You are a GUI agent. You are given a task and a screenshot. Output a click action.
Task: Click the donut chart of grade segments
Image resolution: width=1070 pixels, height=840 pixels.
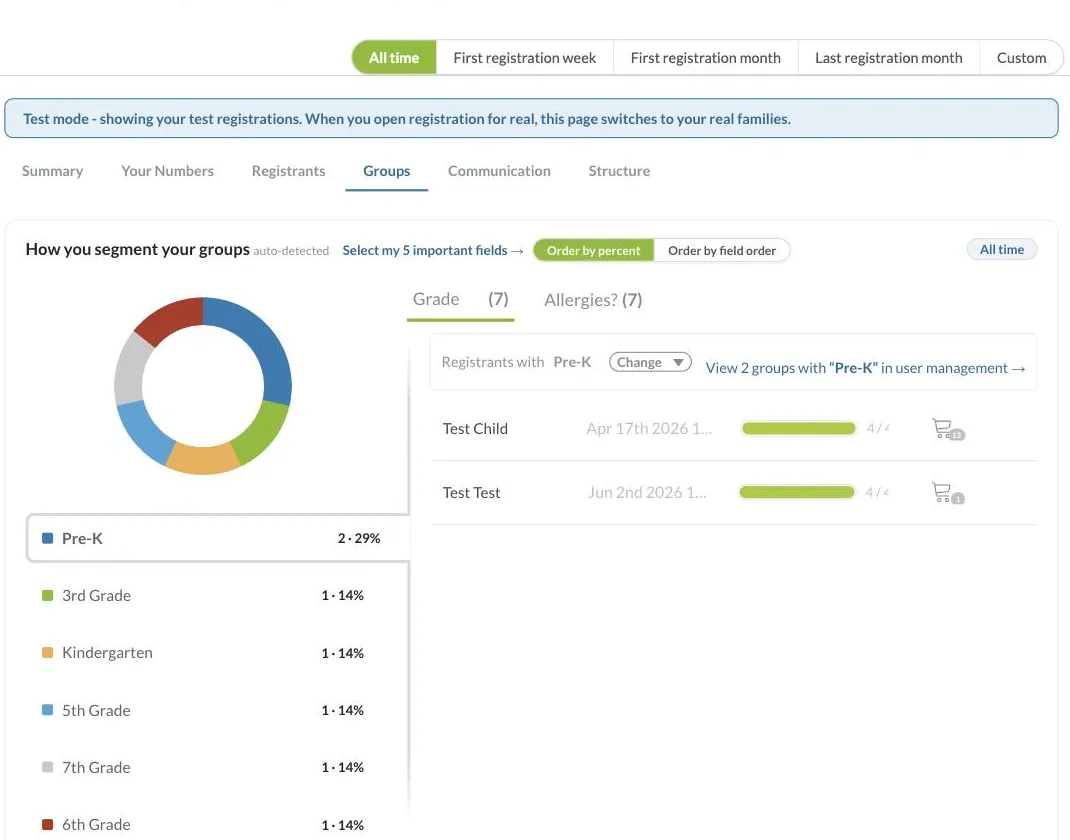coord(203,386)
